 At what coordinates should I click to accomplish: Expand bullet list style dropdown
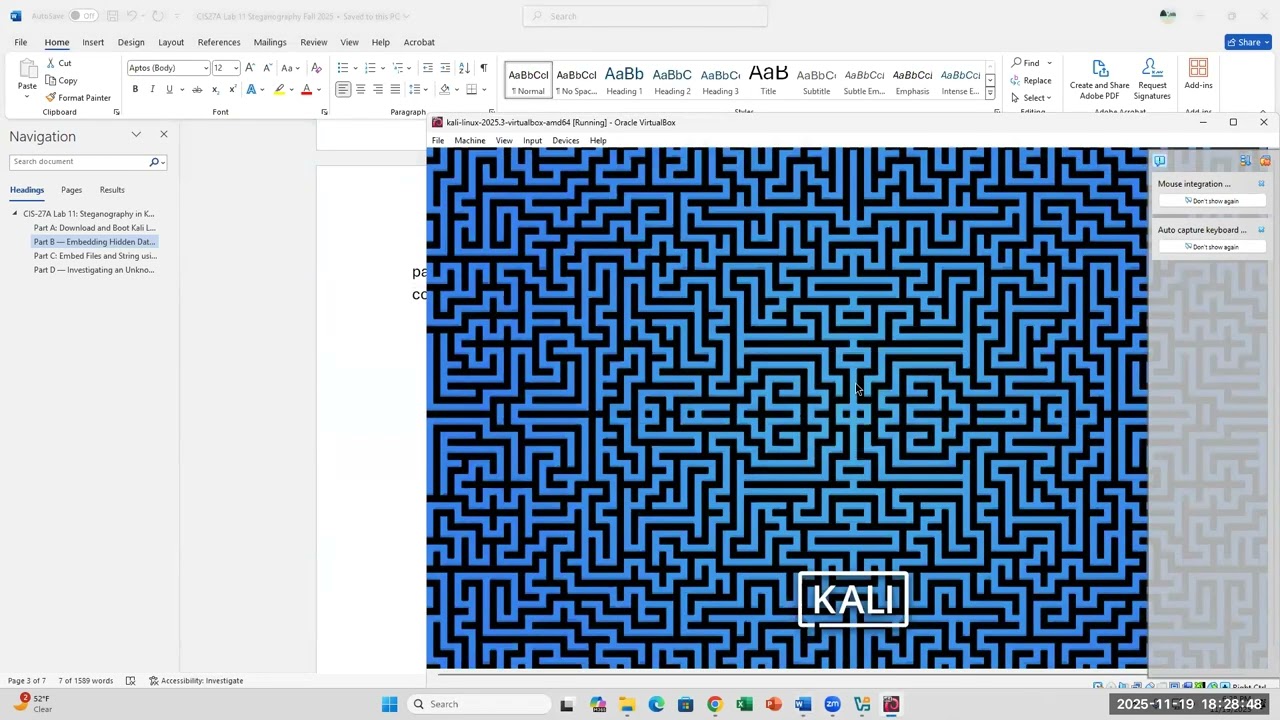point(355,68)
